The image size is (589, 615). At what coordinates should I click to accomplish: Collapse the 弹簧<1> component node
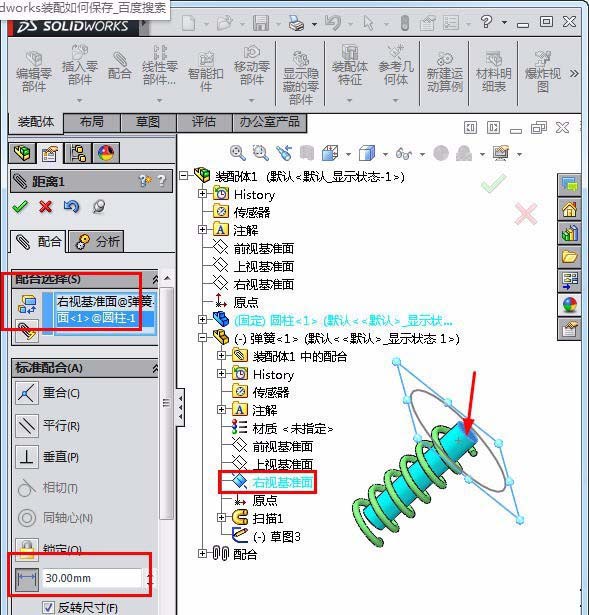point(202,338)
